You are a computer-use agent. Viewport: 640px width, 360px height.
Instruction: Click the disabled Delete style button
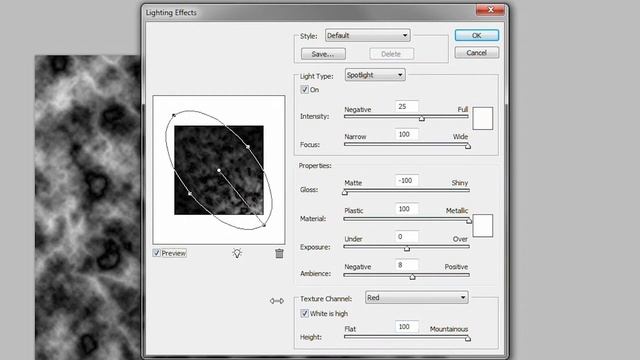[391, 54]
